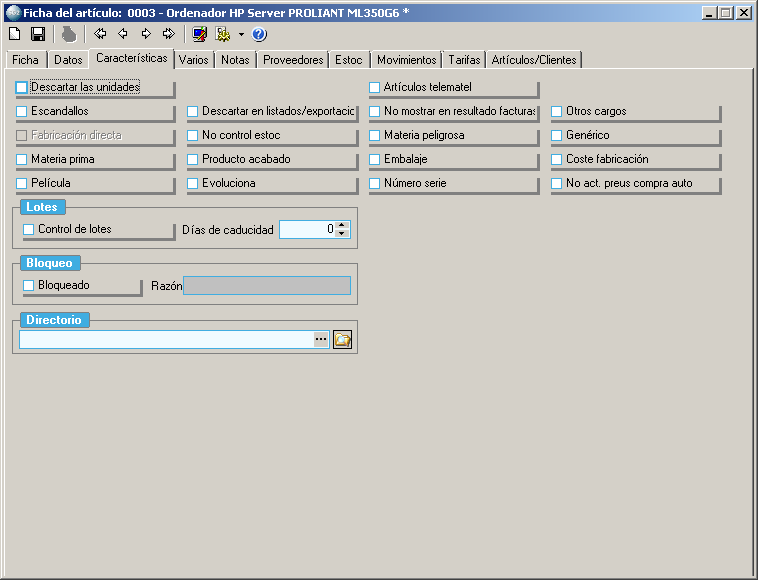This screenshot has height=580, width=758.
Task: Check Materia peligrosa
Action: pos(374,135)
